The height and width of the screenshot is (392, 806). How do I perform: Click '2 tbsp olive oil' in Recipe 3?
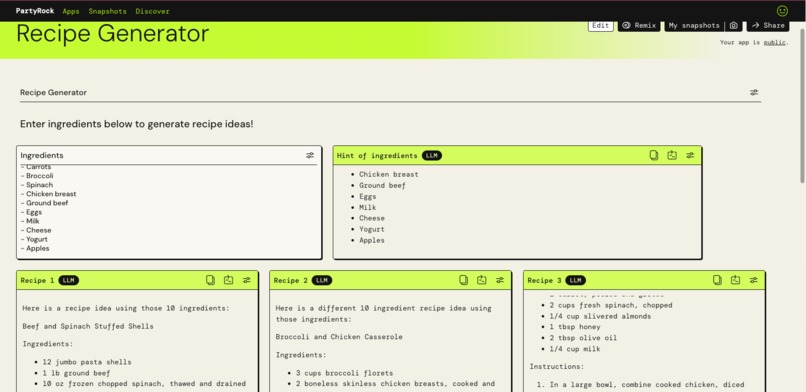[583, 338]
